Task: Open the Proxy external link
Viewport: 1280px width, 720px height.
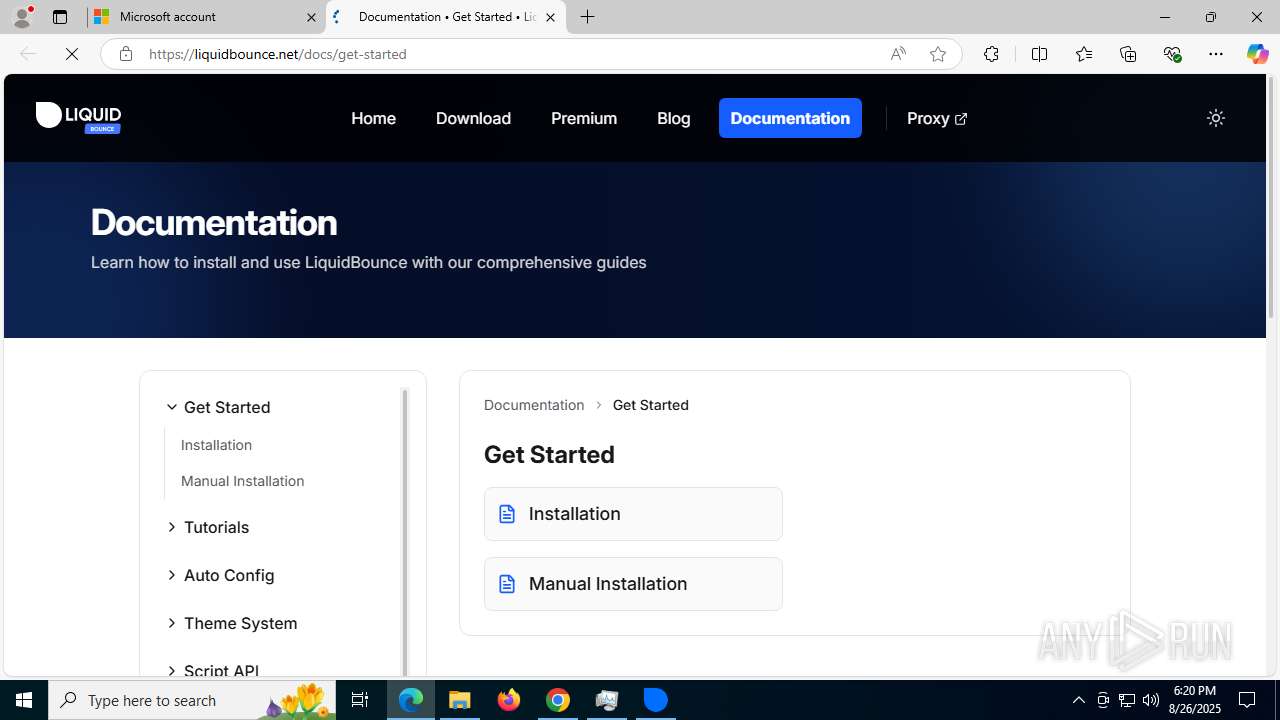Action: point(937,118)
